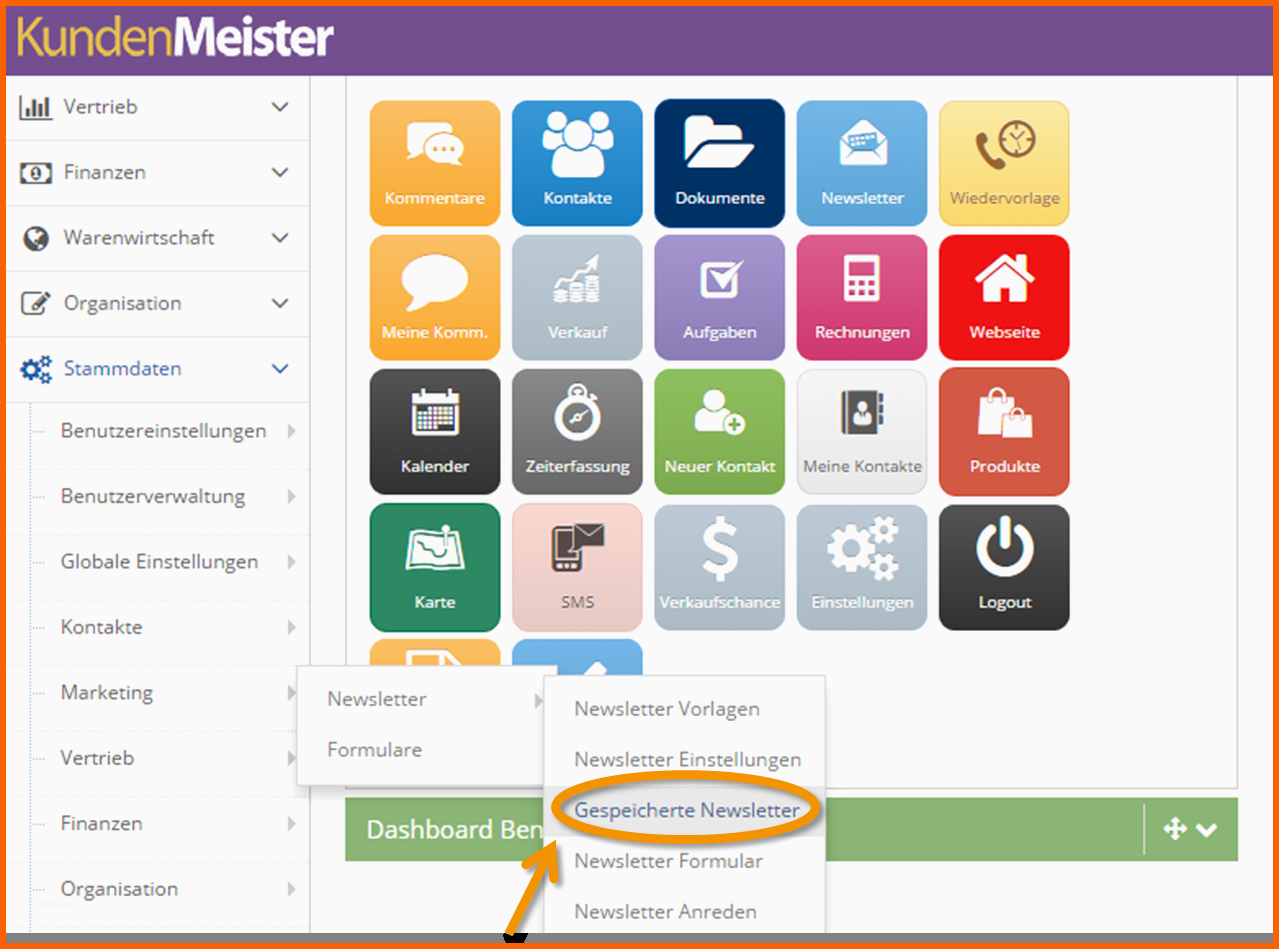Click the Logout power tile
The image size is (1279, 949).
1004,567
